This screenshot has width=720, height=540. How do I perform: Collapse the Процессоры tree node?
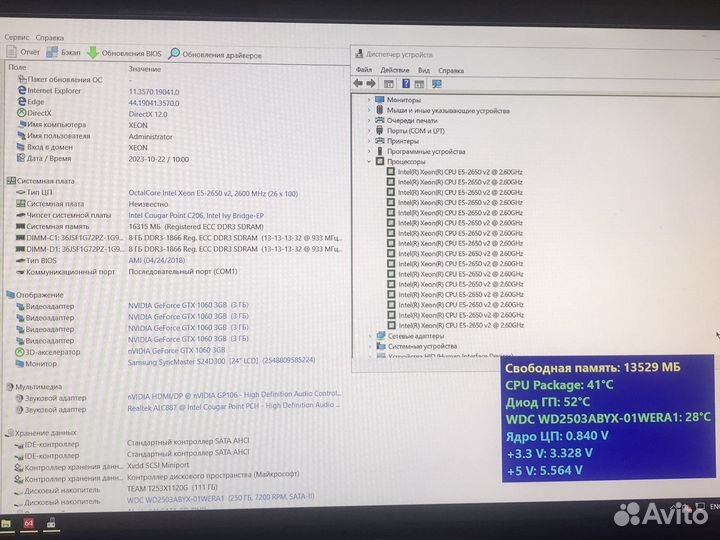[369, 161]
